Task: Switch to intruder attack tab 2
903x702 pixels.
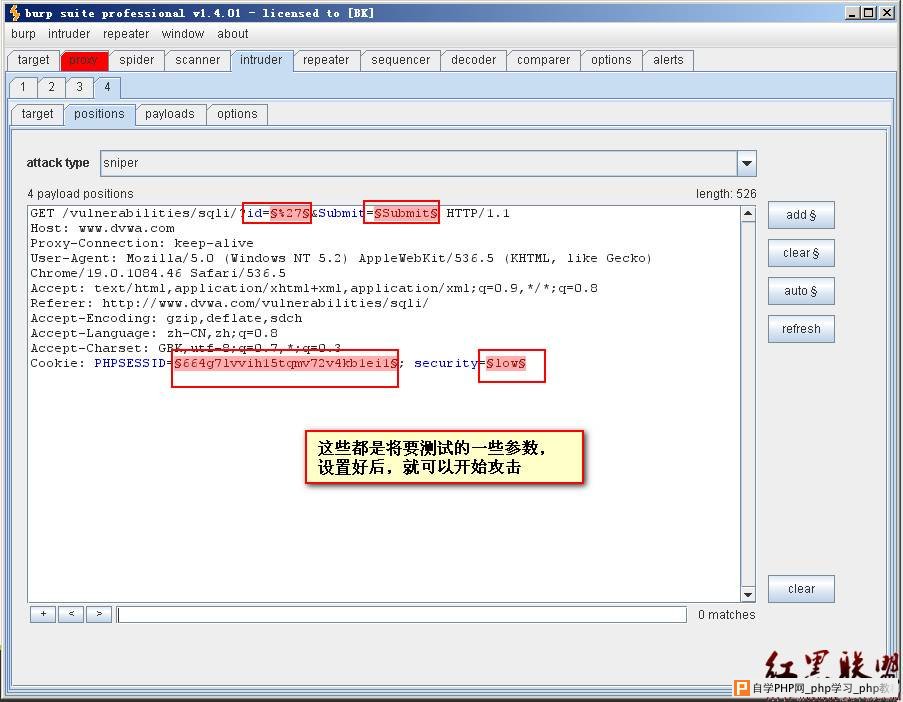Action: pos(51,87)
